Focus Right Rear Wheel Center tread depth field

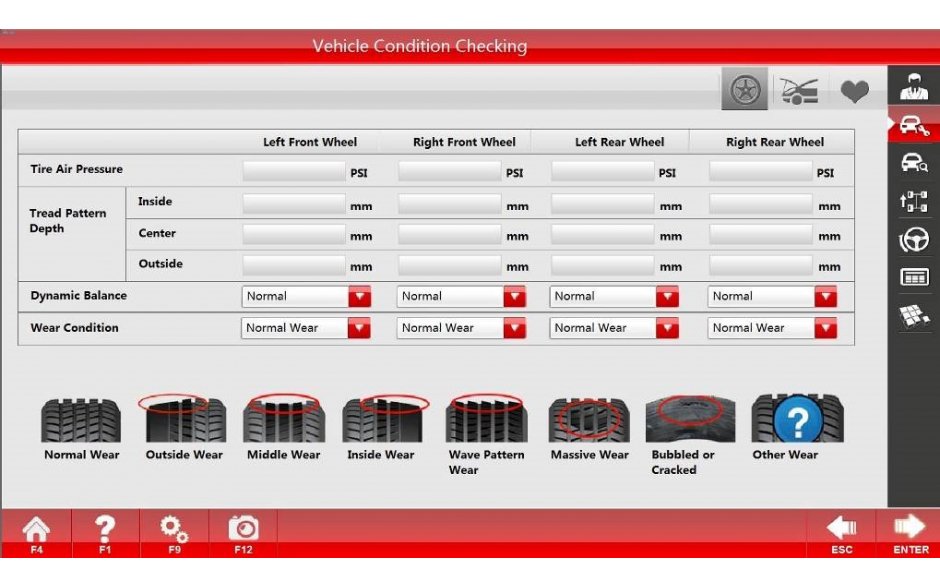[760, 234]
